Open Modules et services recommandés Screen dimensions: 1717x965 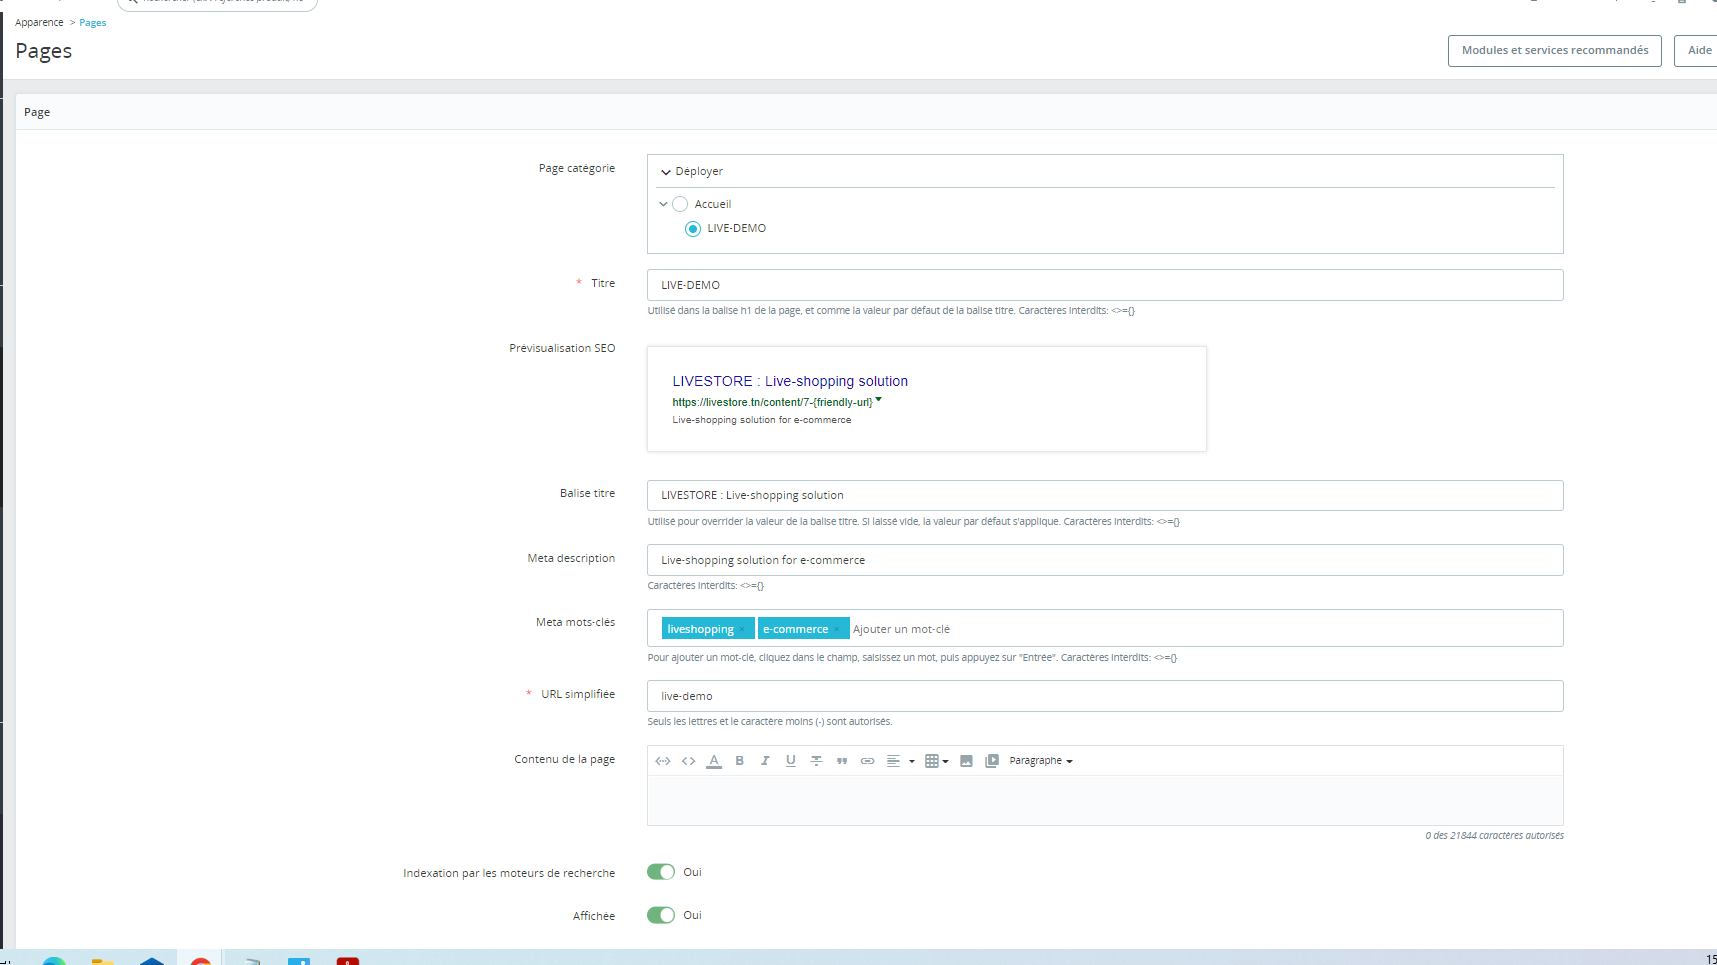[1555, 51]
